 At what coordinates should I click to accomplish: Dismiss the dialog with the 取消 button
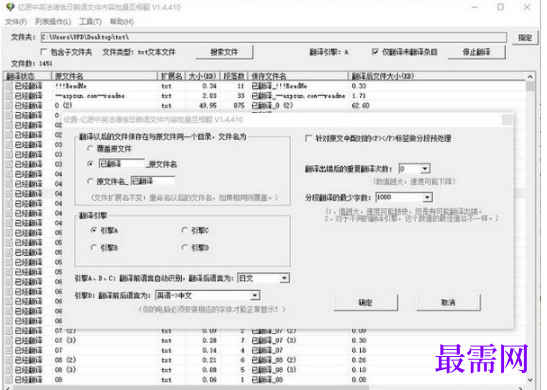tap(448, 302)
